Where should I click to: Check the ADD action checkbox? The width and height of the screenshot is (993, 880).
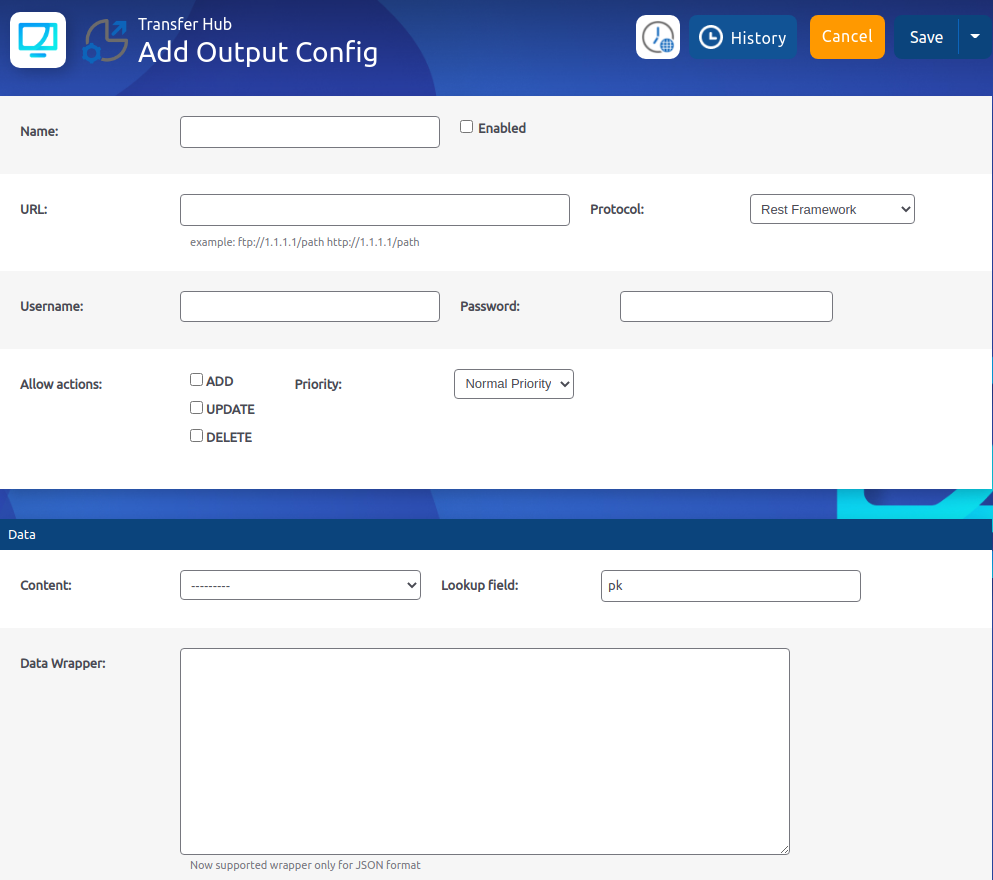click(x=197, y=380)
